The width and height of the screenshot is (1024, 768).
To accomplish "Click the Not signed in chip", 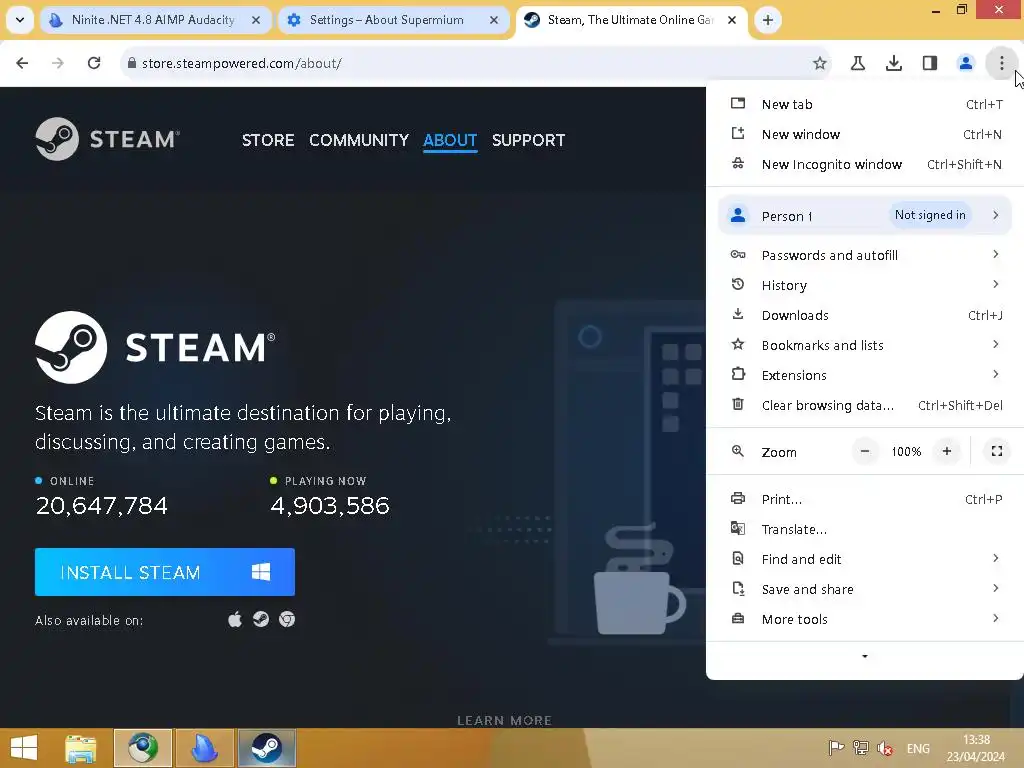I will (x=930, y=215).
